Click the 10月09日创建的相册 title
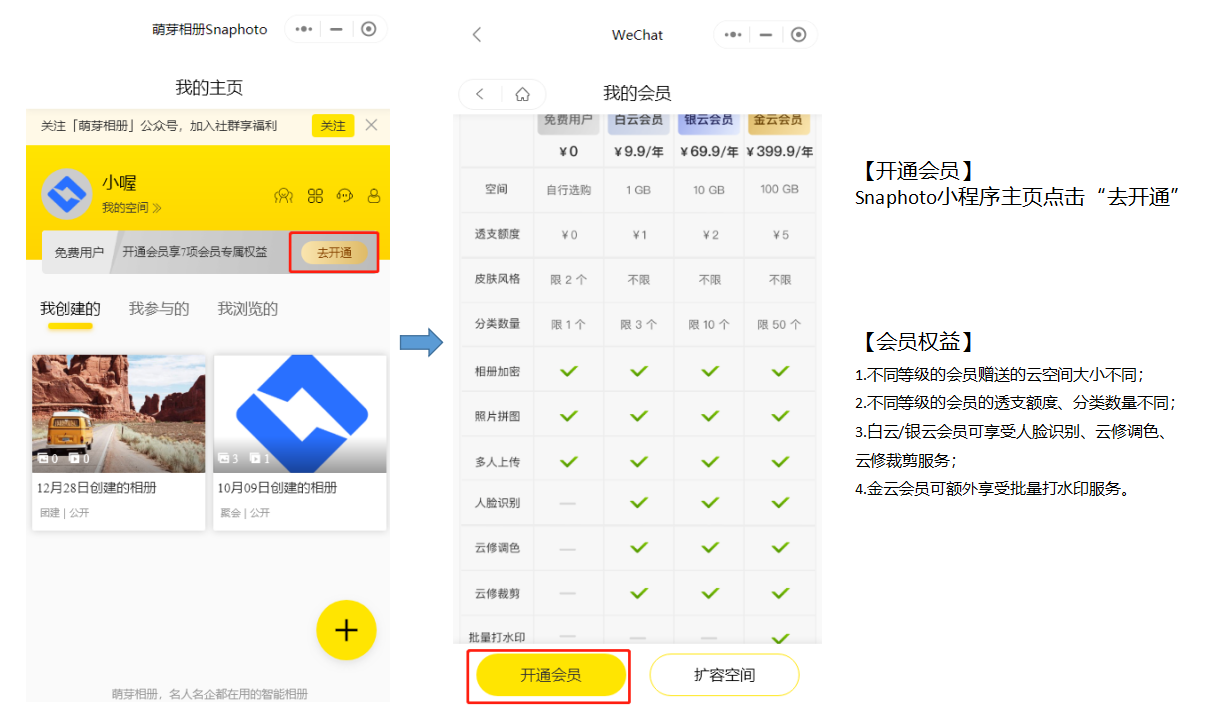The width and height of the screenshot is (1212, 715). [x=277, y=488]
